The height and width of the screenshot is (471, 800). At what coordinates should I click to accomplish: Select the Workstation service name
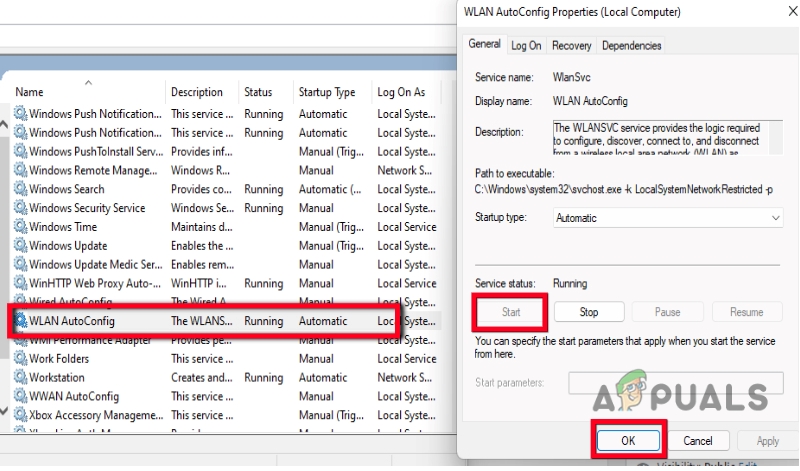57,378
